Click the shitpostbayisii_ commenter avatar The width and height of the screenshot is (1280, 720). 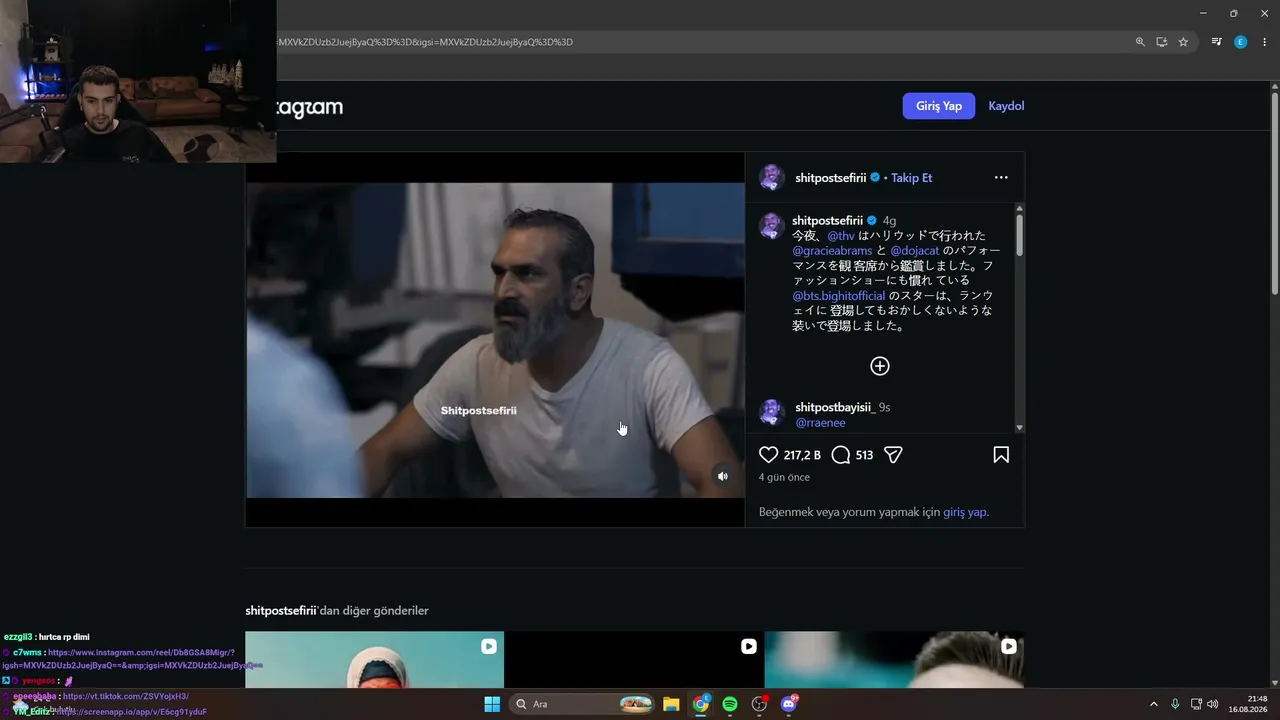coord(771,412)
